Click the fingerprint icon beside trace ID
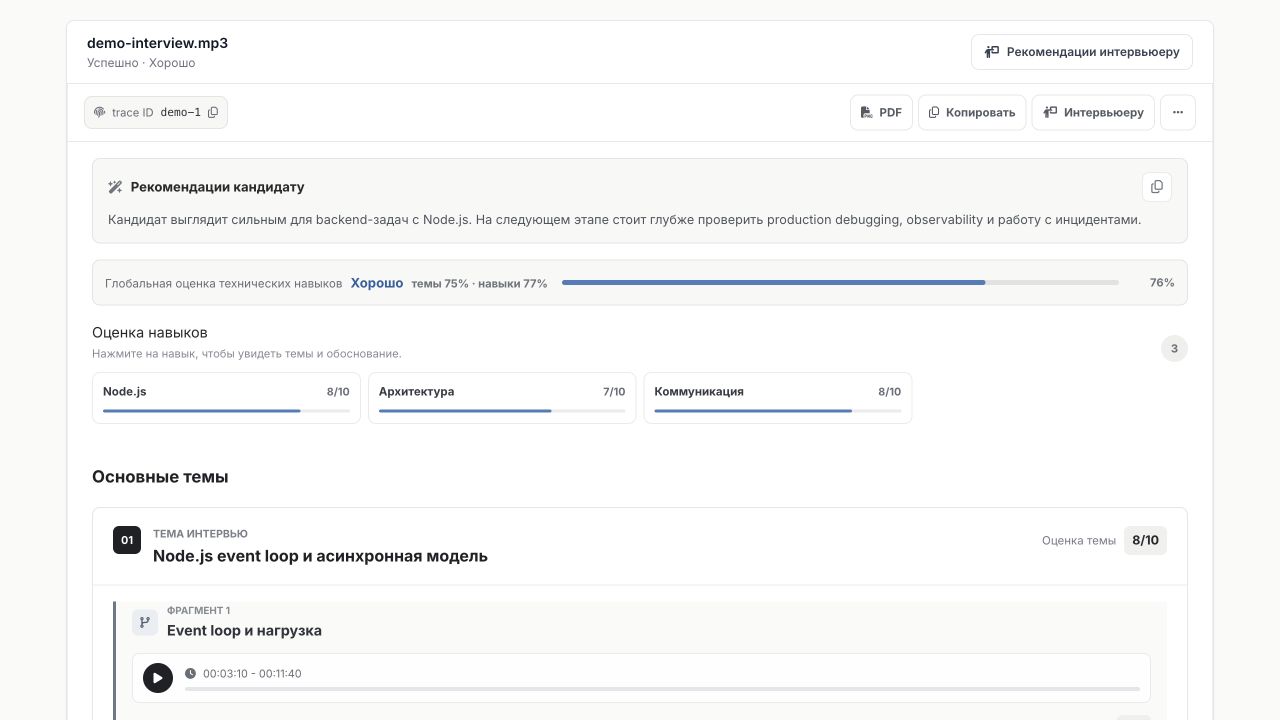This screenshot has width=1280, height=720. tap(99, 113)
